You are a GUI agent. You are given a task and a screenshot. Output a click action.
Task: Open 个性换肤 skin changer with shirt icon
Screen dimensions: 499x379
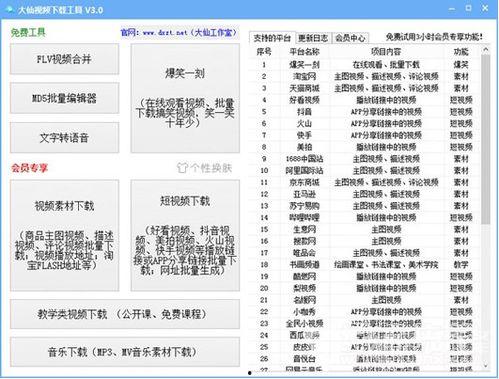pos(204,168)
